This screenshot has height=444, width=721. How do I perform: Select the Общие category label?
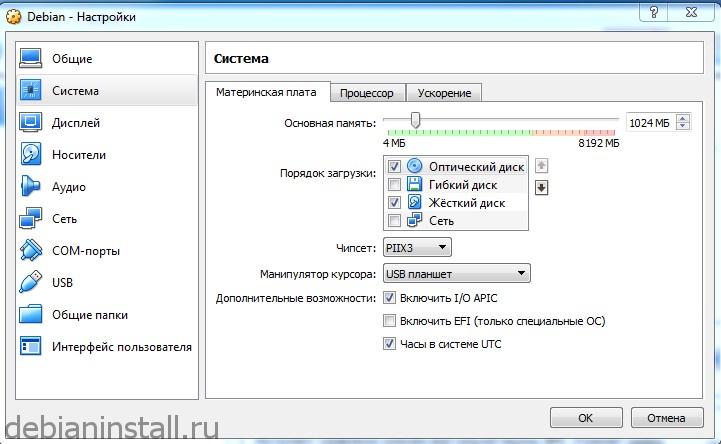tap(72, 59)
